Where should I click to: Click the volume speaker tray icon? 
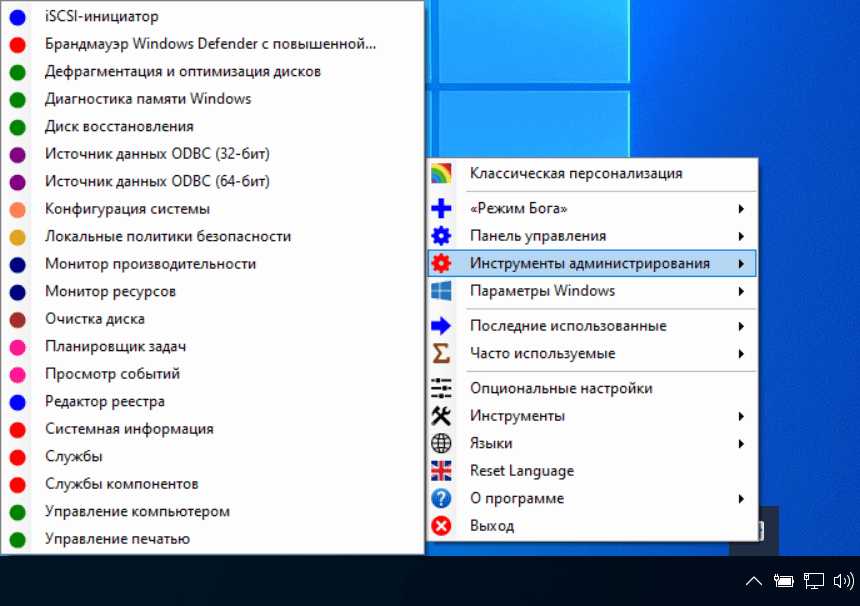coord(844,580)
